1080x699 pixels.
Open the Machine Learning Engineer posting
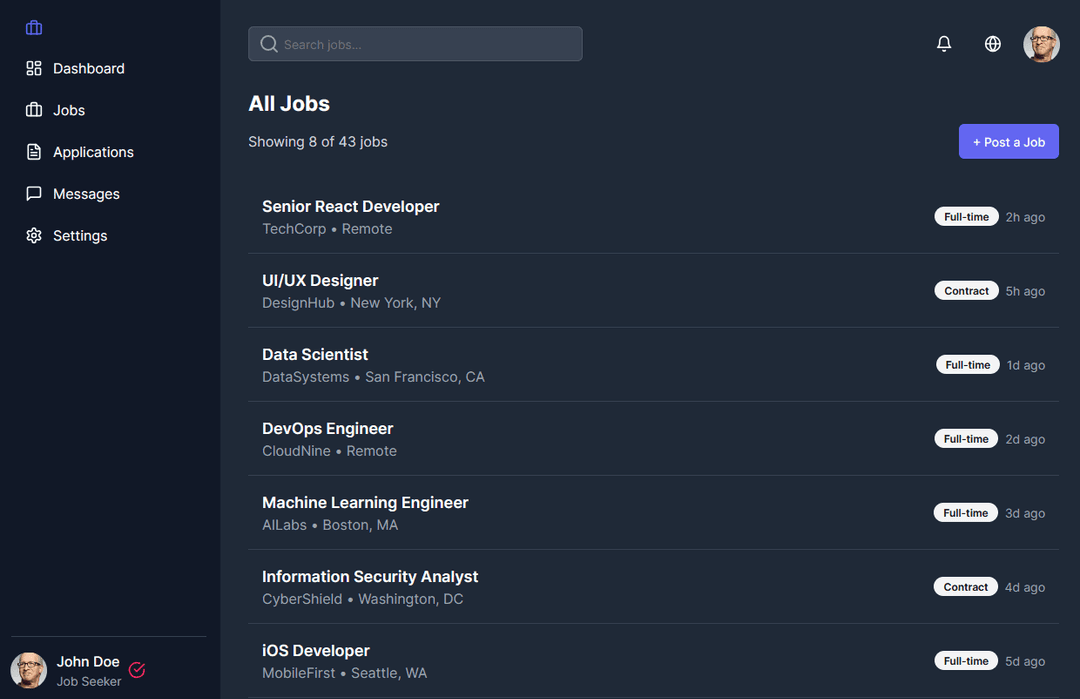click(365, 502)
